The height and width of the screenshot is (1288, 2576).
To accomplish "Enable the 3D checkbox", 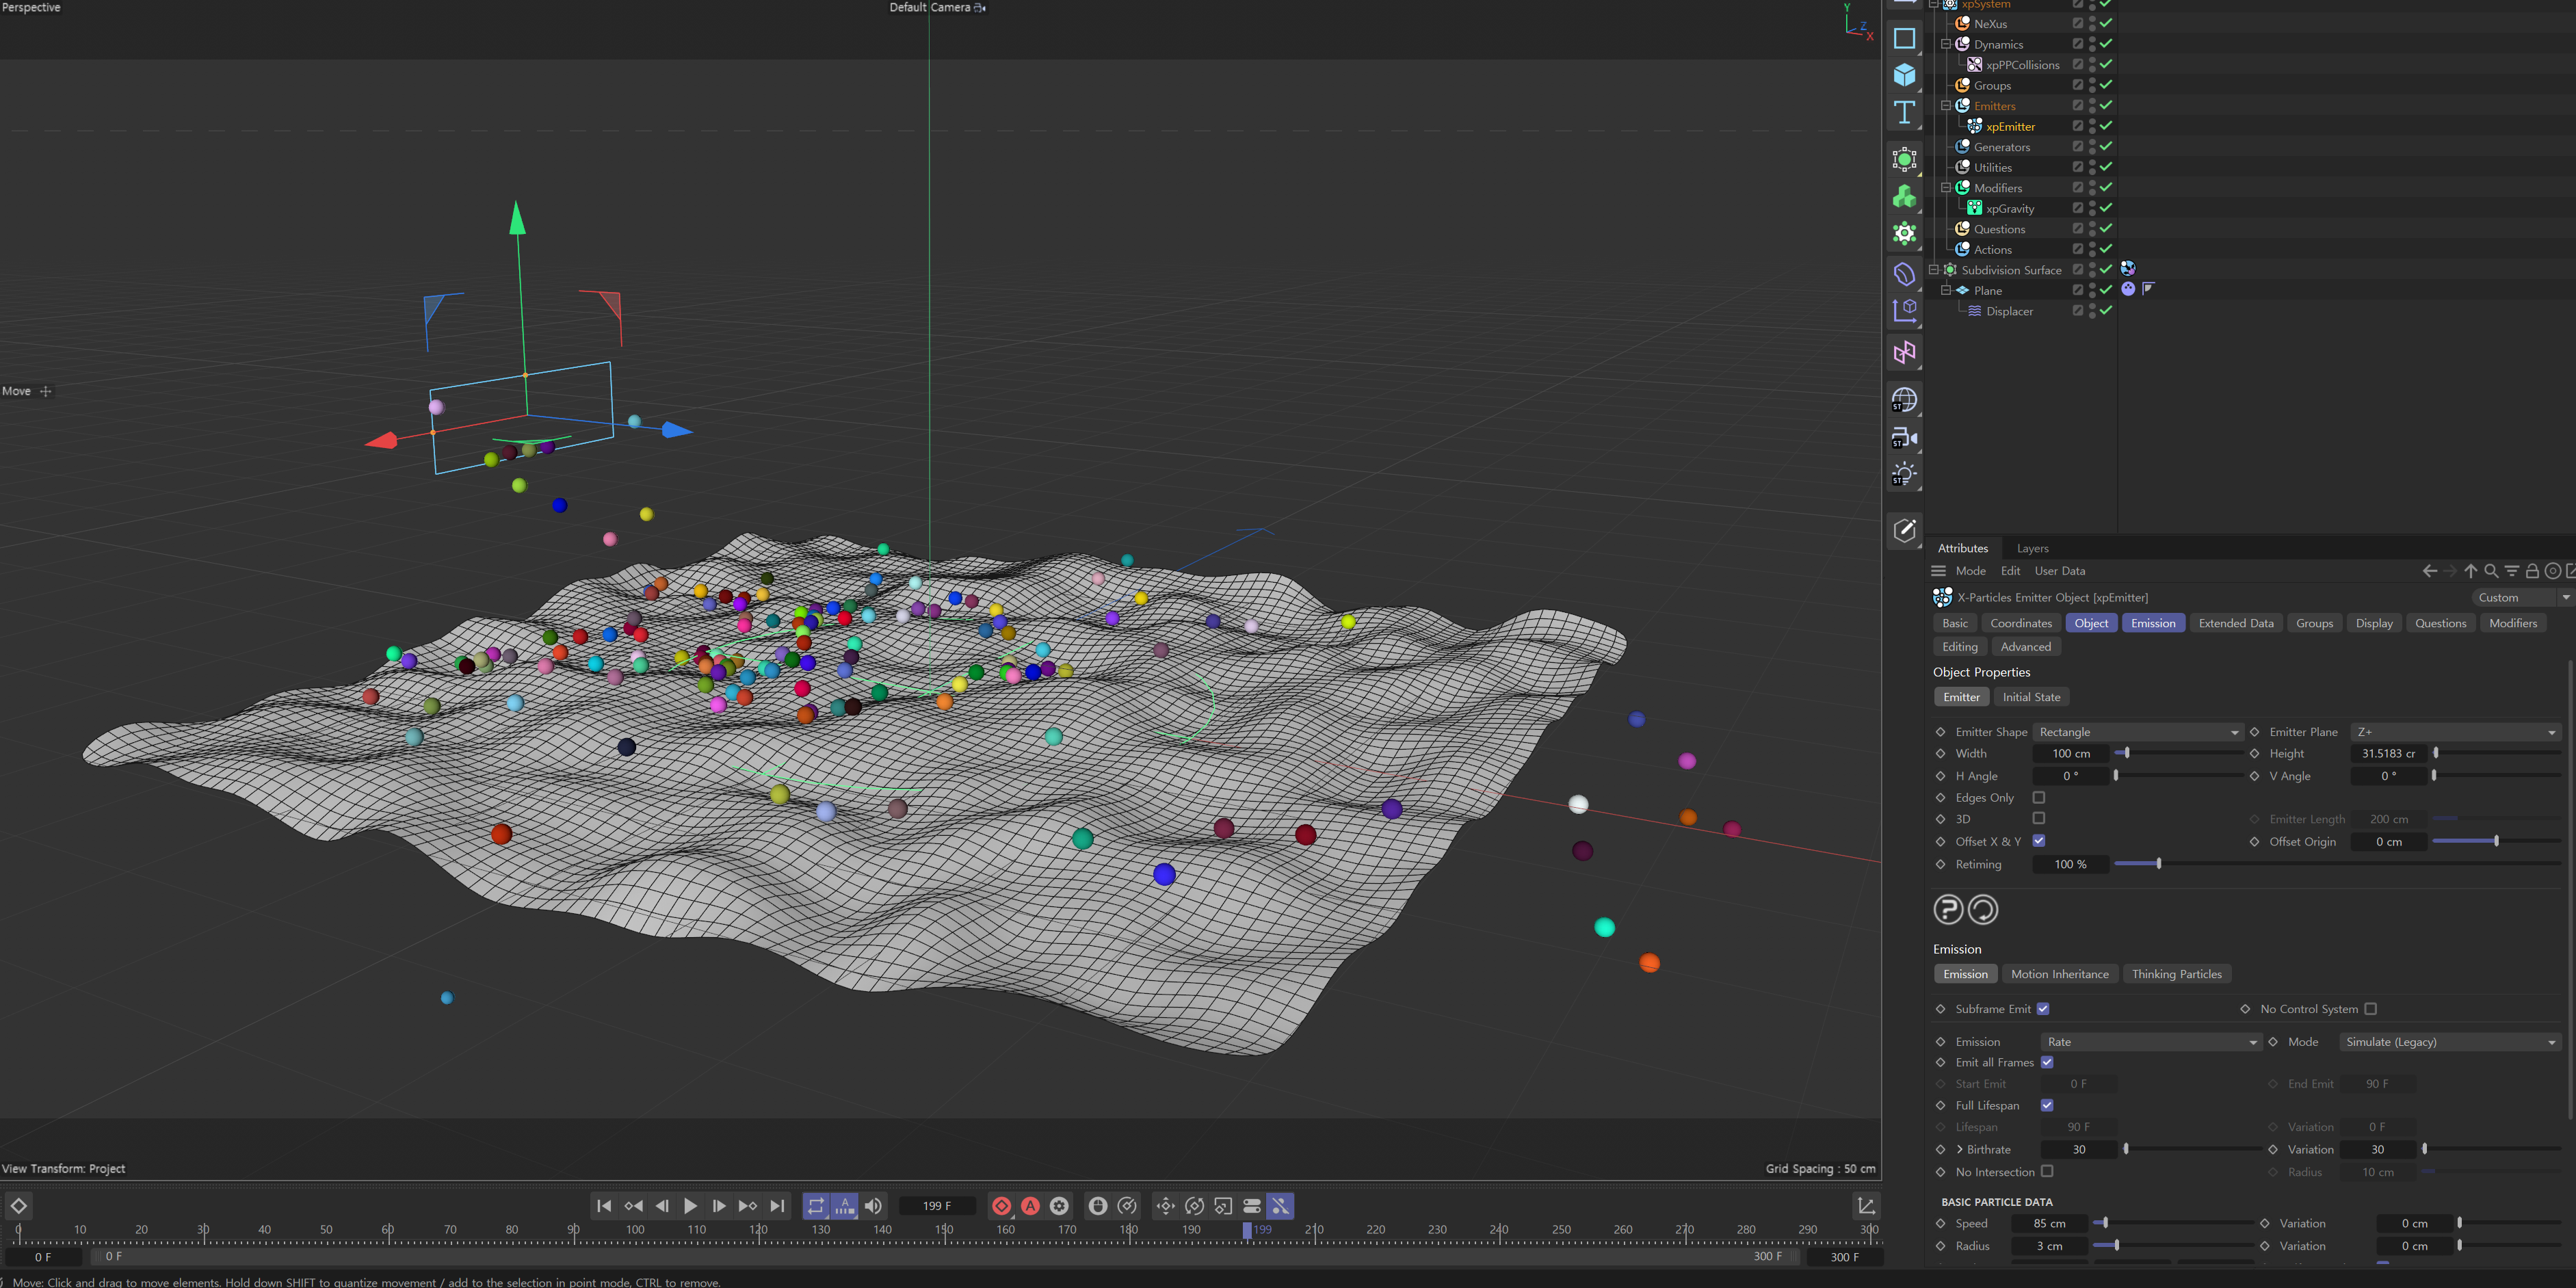I will [2038, 818].
